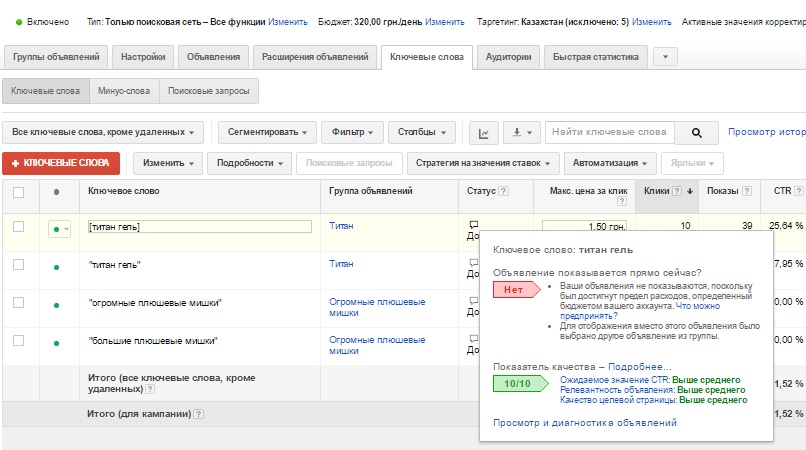Click Просмотр и диагностика объявлений link

pos(584,423)
